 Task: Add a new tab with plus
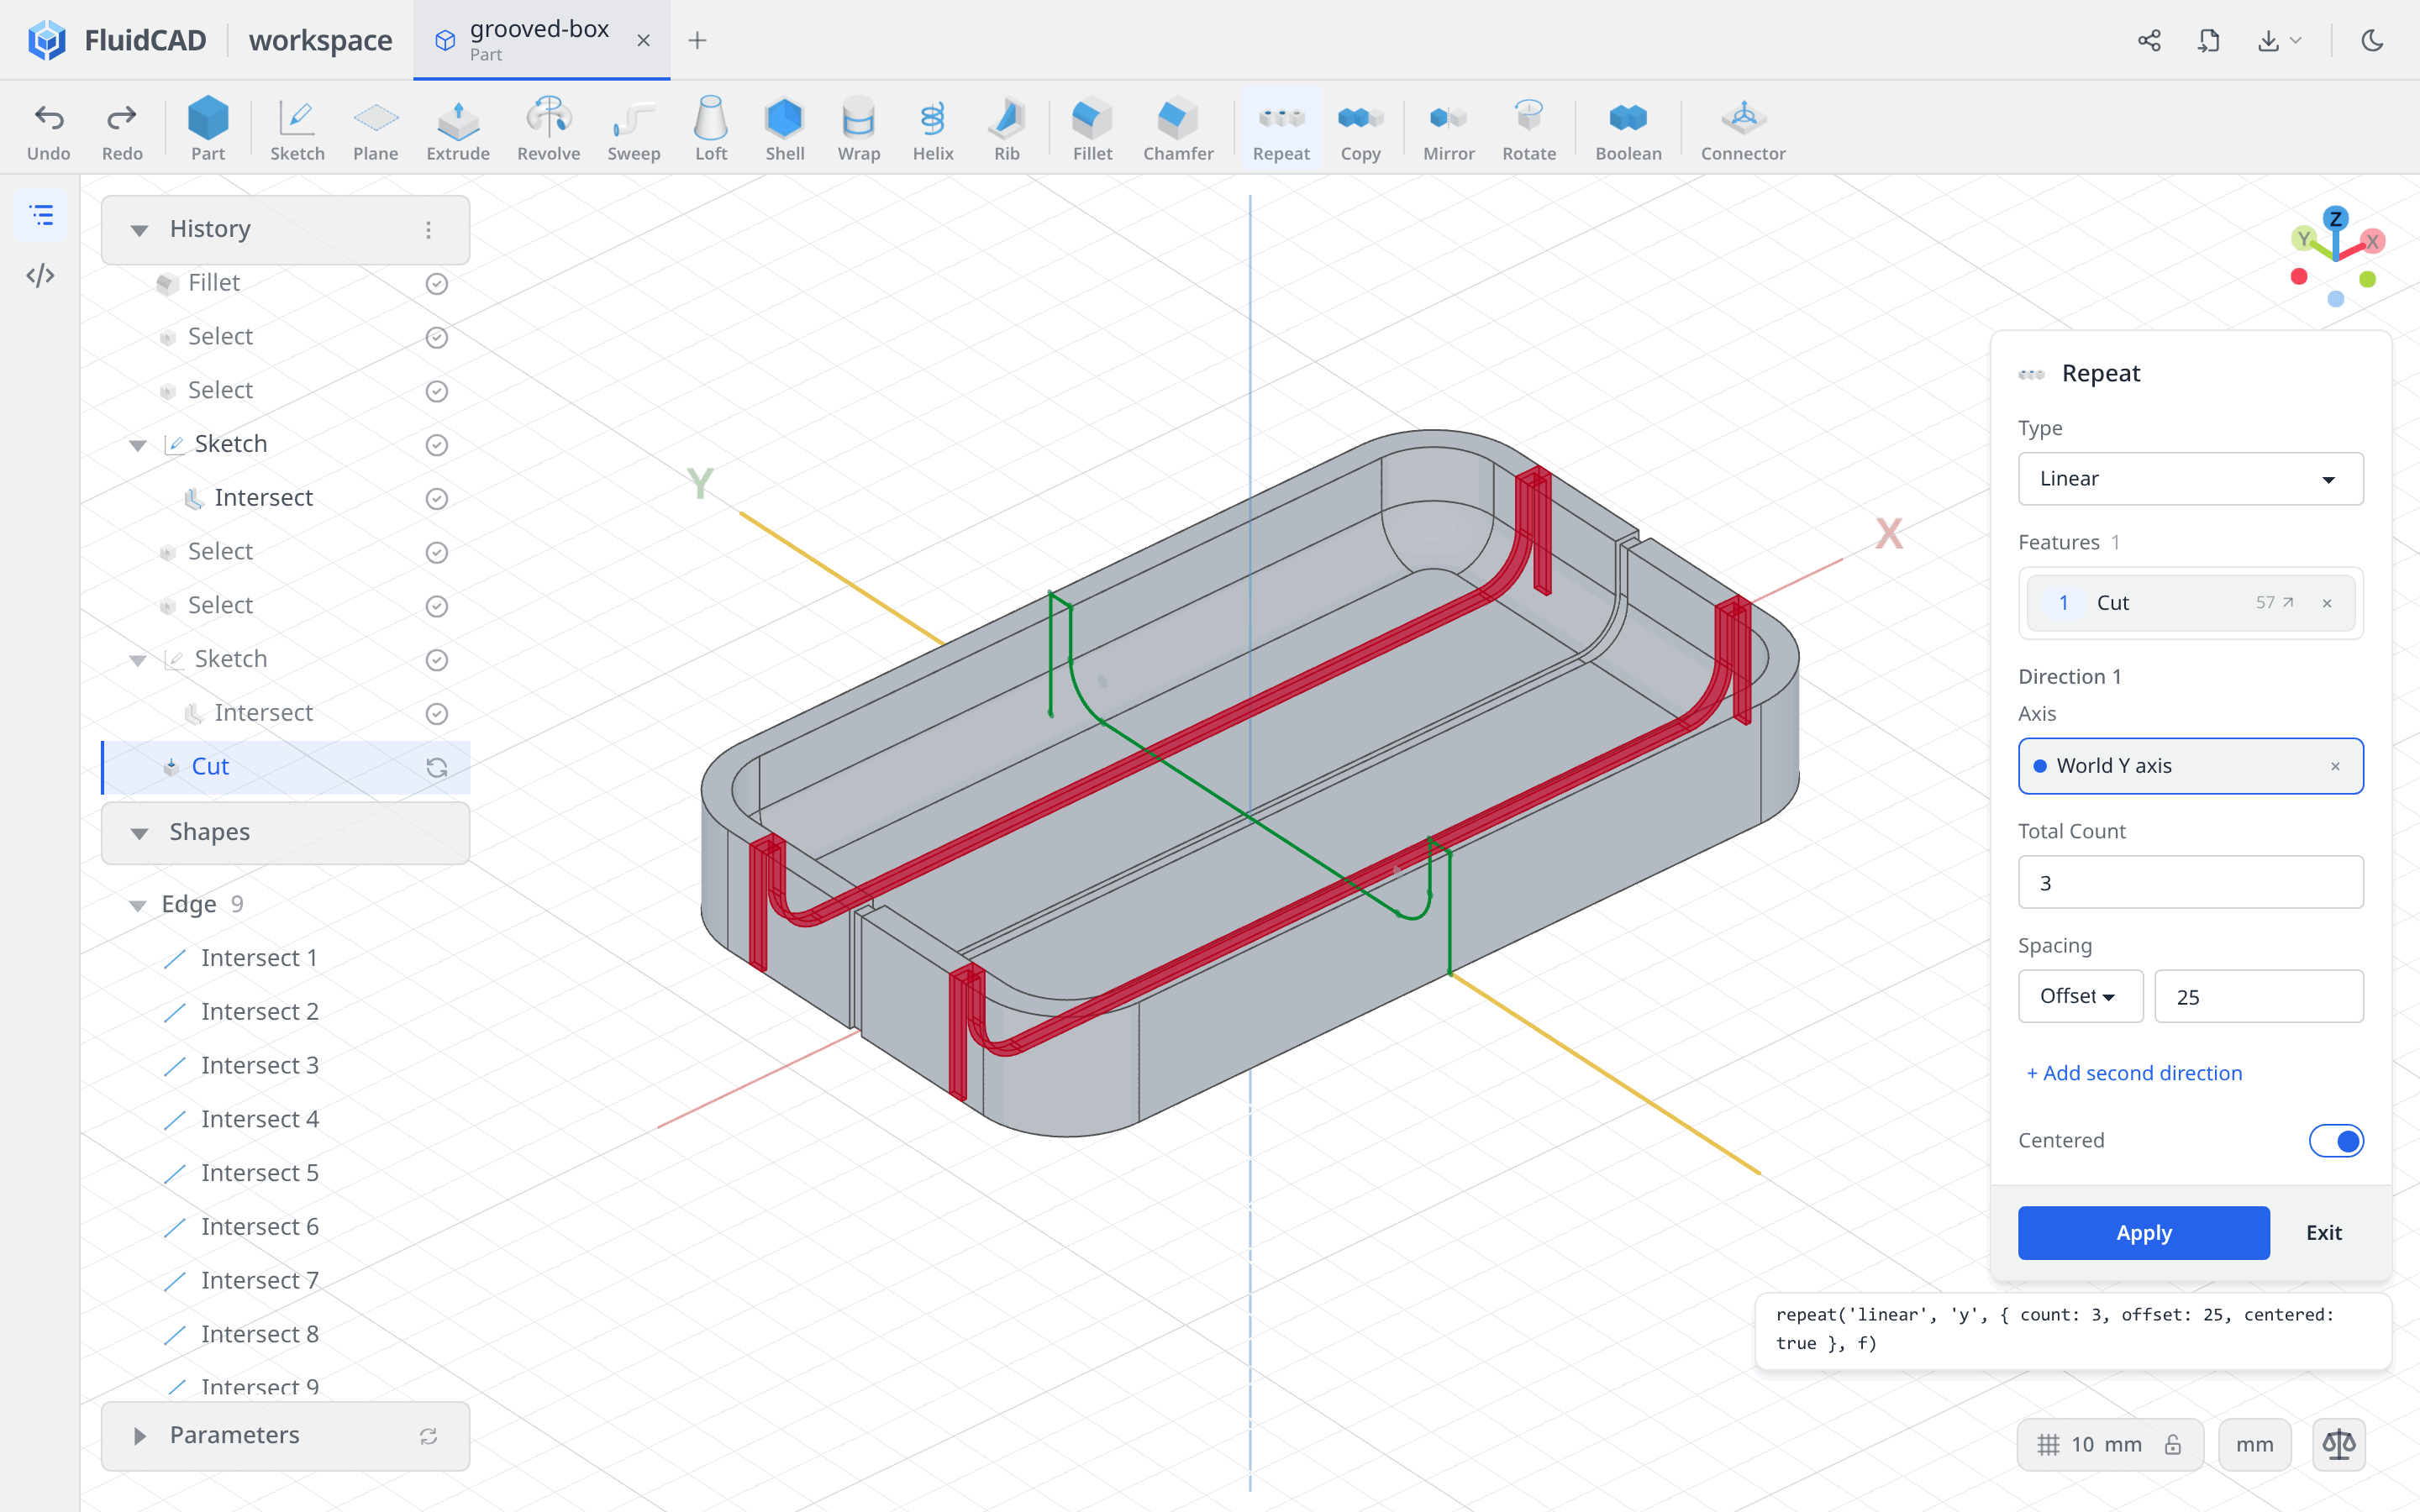[x=697, y=40]
